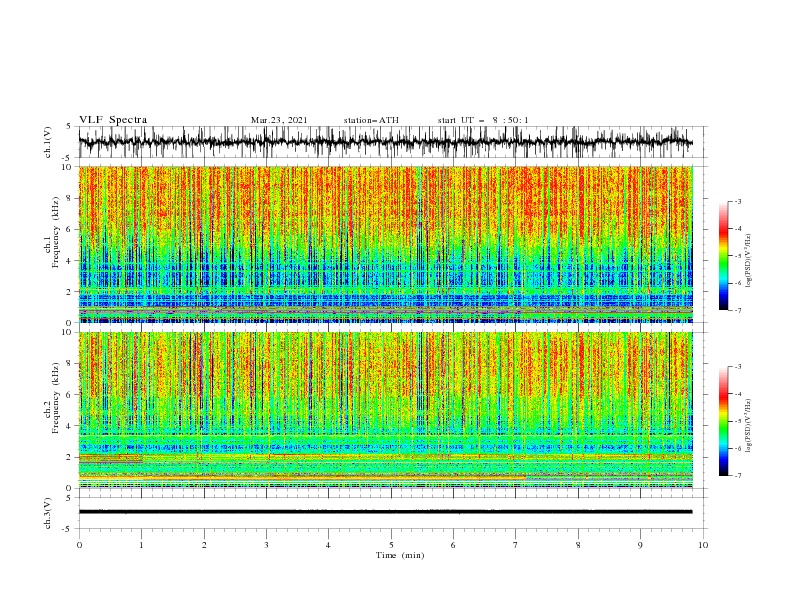The height and width of the screenshot is (612, 792).
Task: Click the time axis tick "10"
Action: tap(703, 545)
